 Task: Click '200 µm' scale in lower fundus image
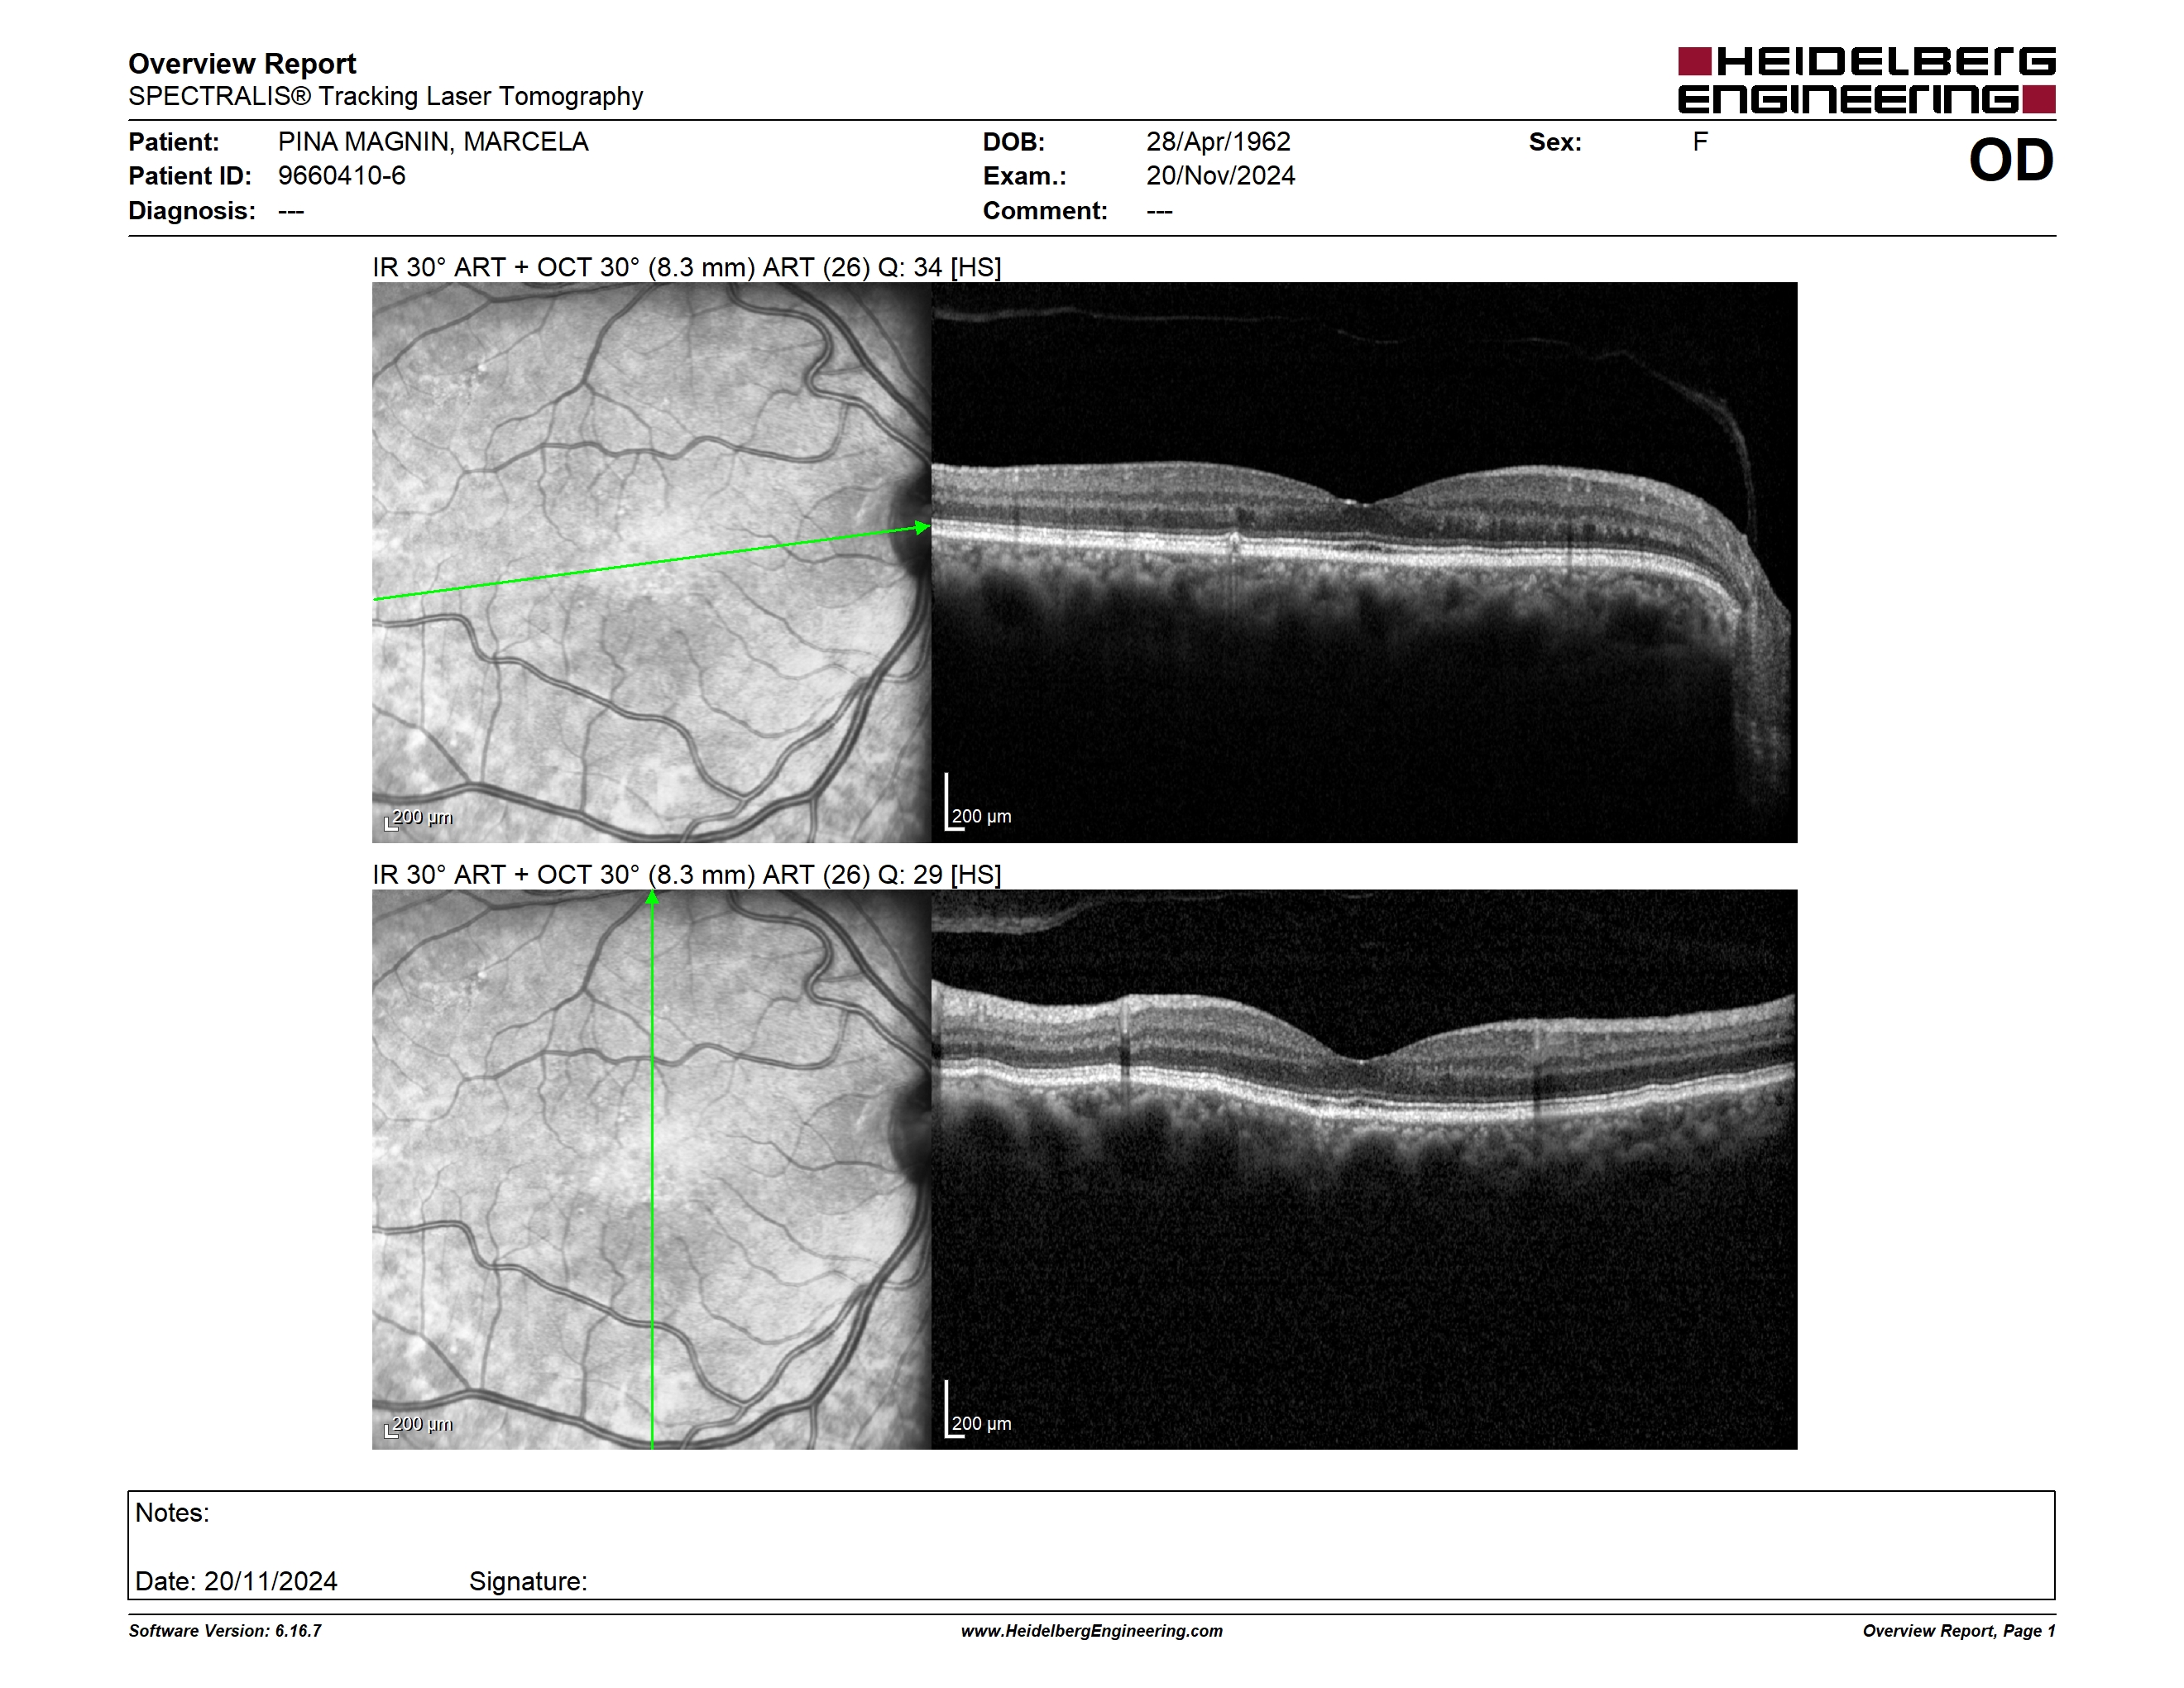(x=419, y=1425)
